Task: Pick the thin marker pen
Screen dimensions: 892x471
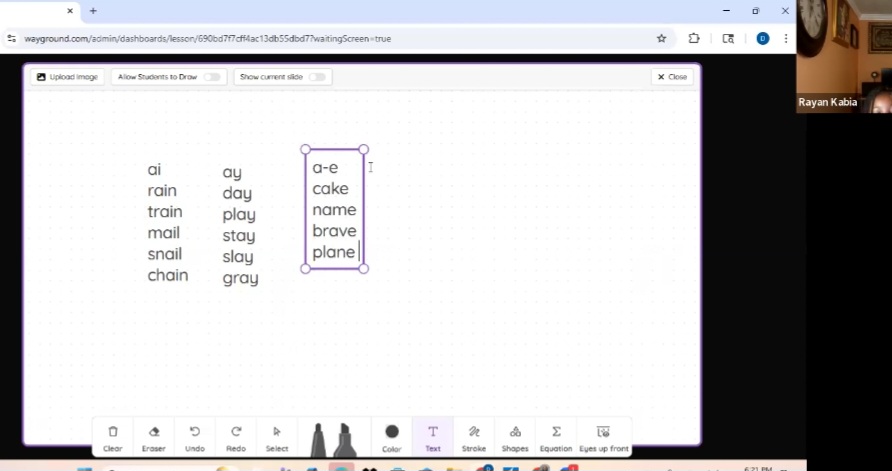Action: pos(319,440)
